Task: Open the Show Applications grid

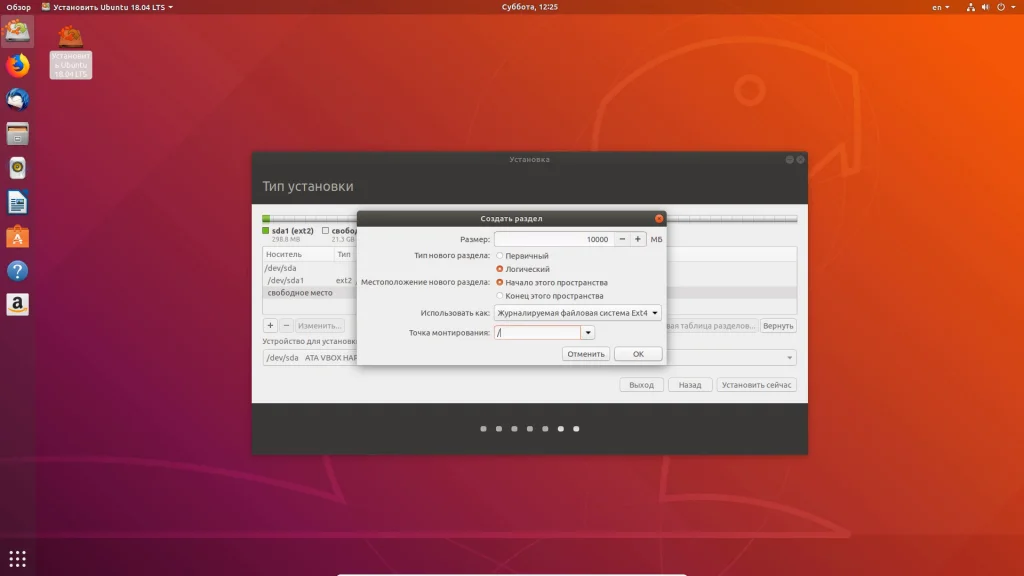Action: (17, 558)
